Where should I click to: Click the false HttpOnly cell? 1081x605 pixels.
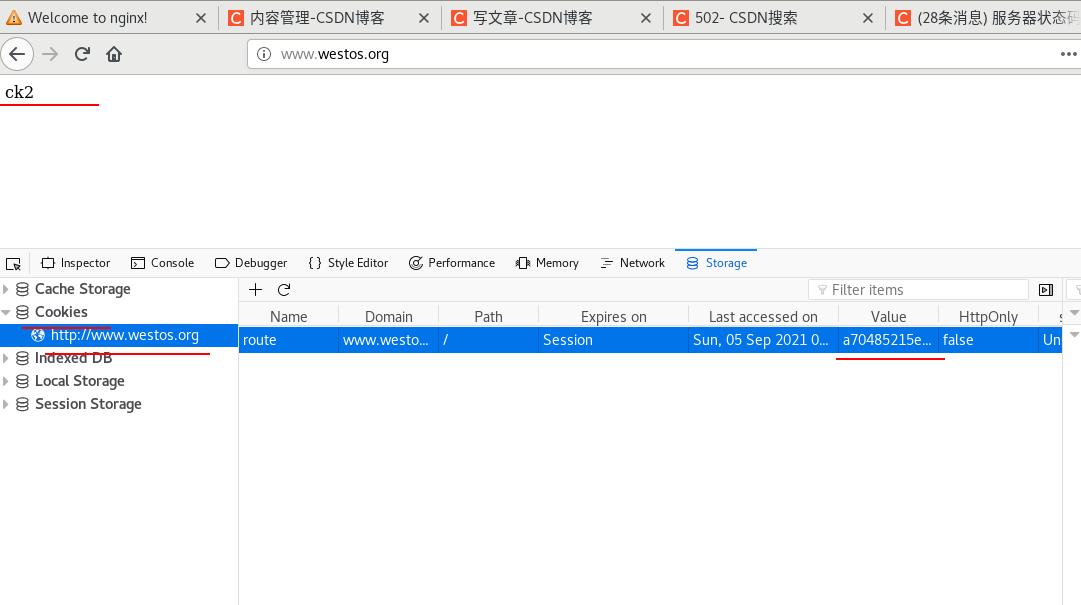pos(989,340)
